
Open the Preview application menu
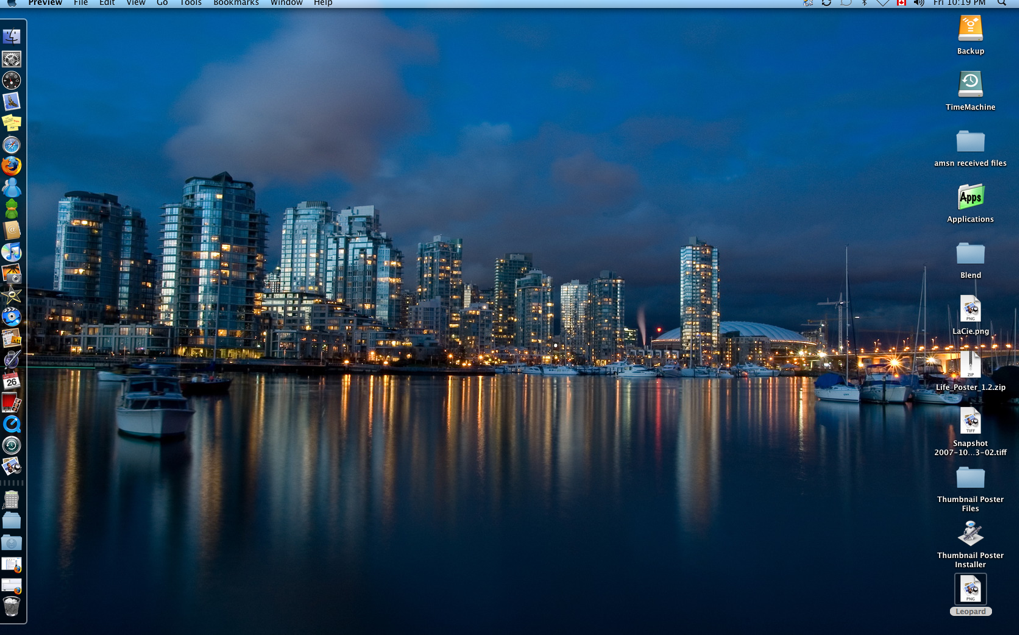(45, 3)
